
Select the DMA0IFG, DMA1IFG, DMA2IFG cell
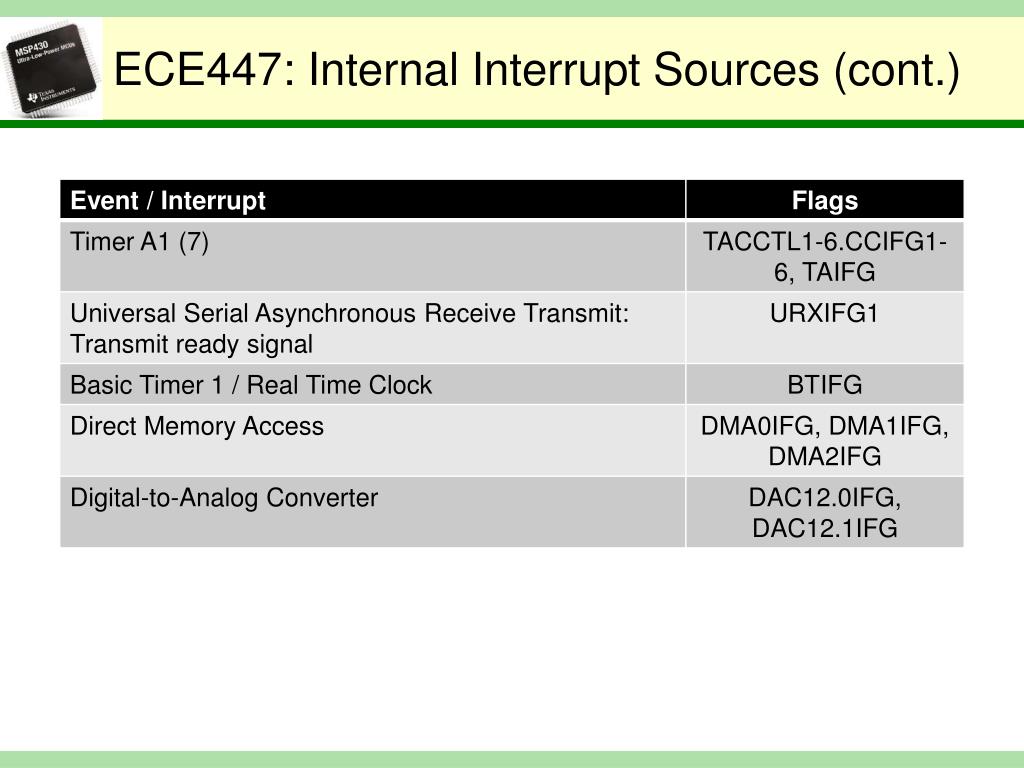click(825, 441)
